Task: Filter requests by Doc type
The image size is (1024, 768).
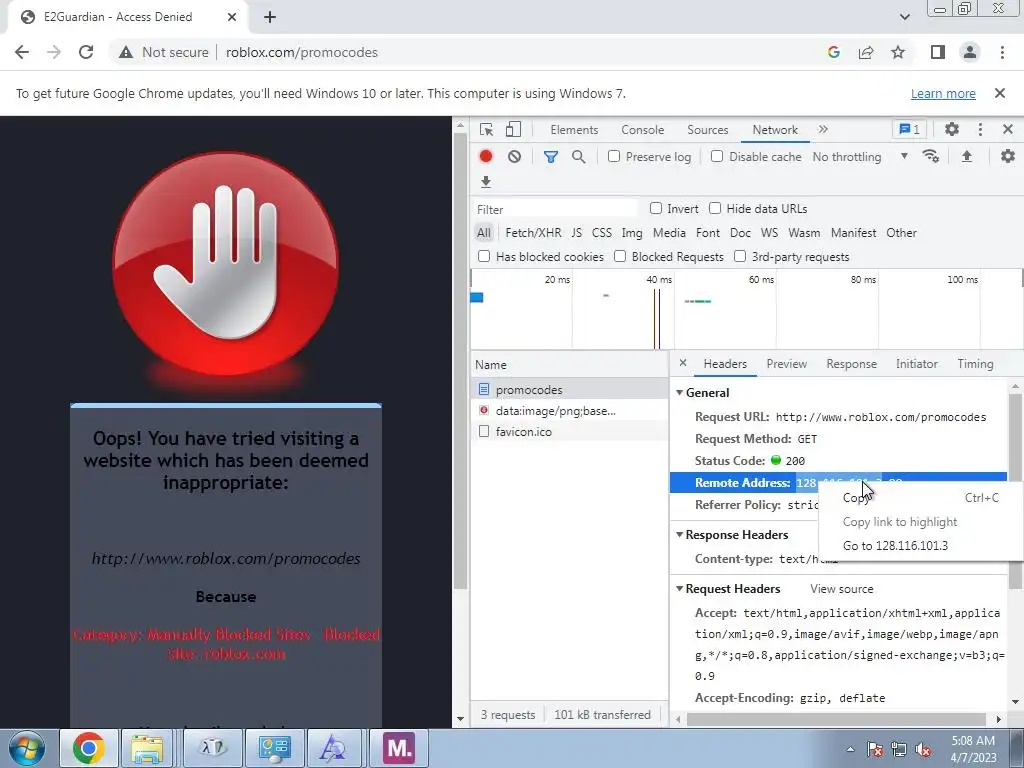Action: click(740, 233)
